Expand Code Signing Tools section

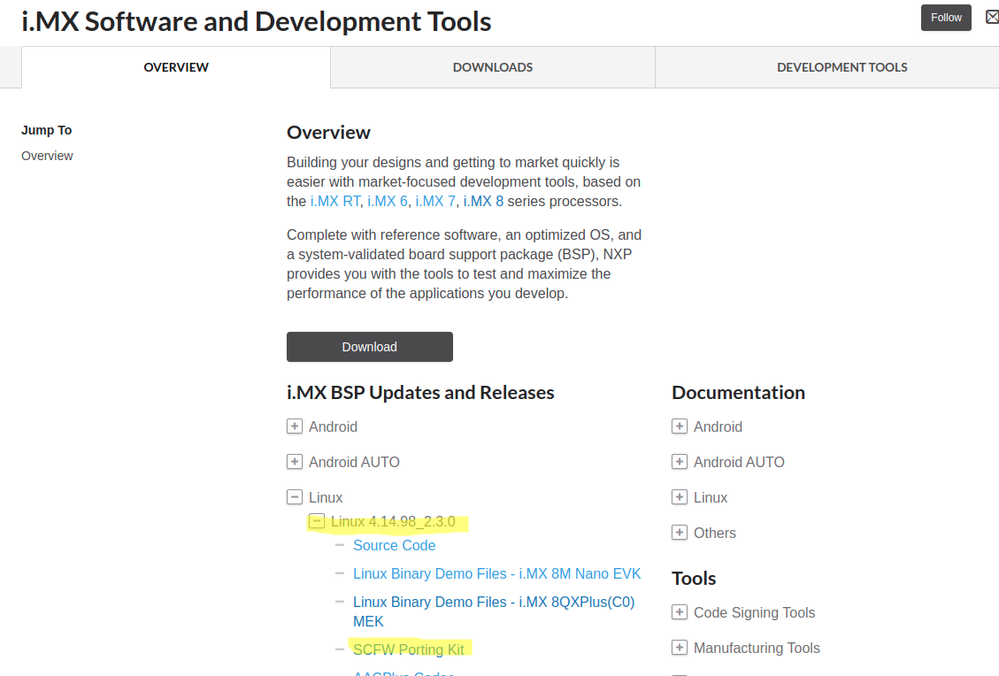(x=679, y=612)
